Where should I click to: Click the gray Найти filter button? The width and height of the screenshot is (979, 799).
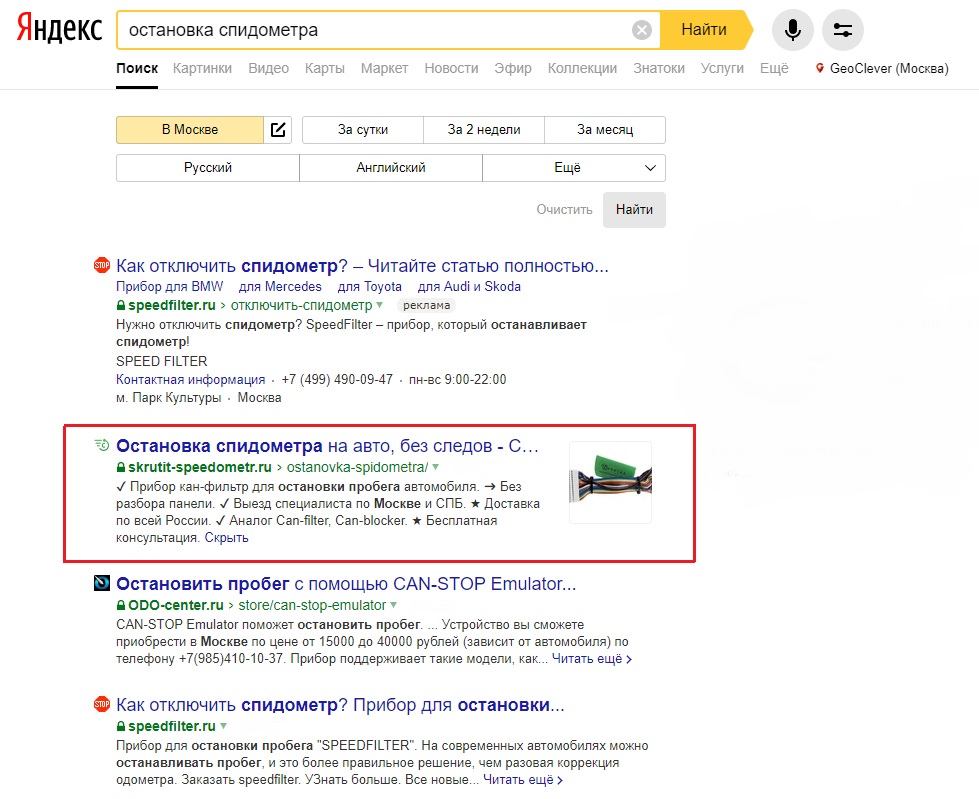click(x=634, y=210)
